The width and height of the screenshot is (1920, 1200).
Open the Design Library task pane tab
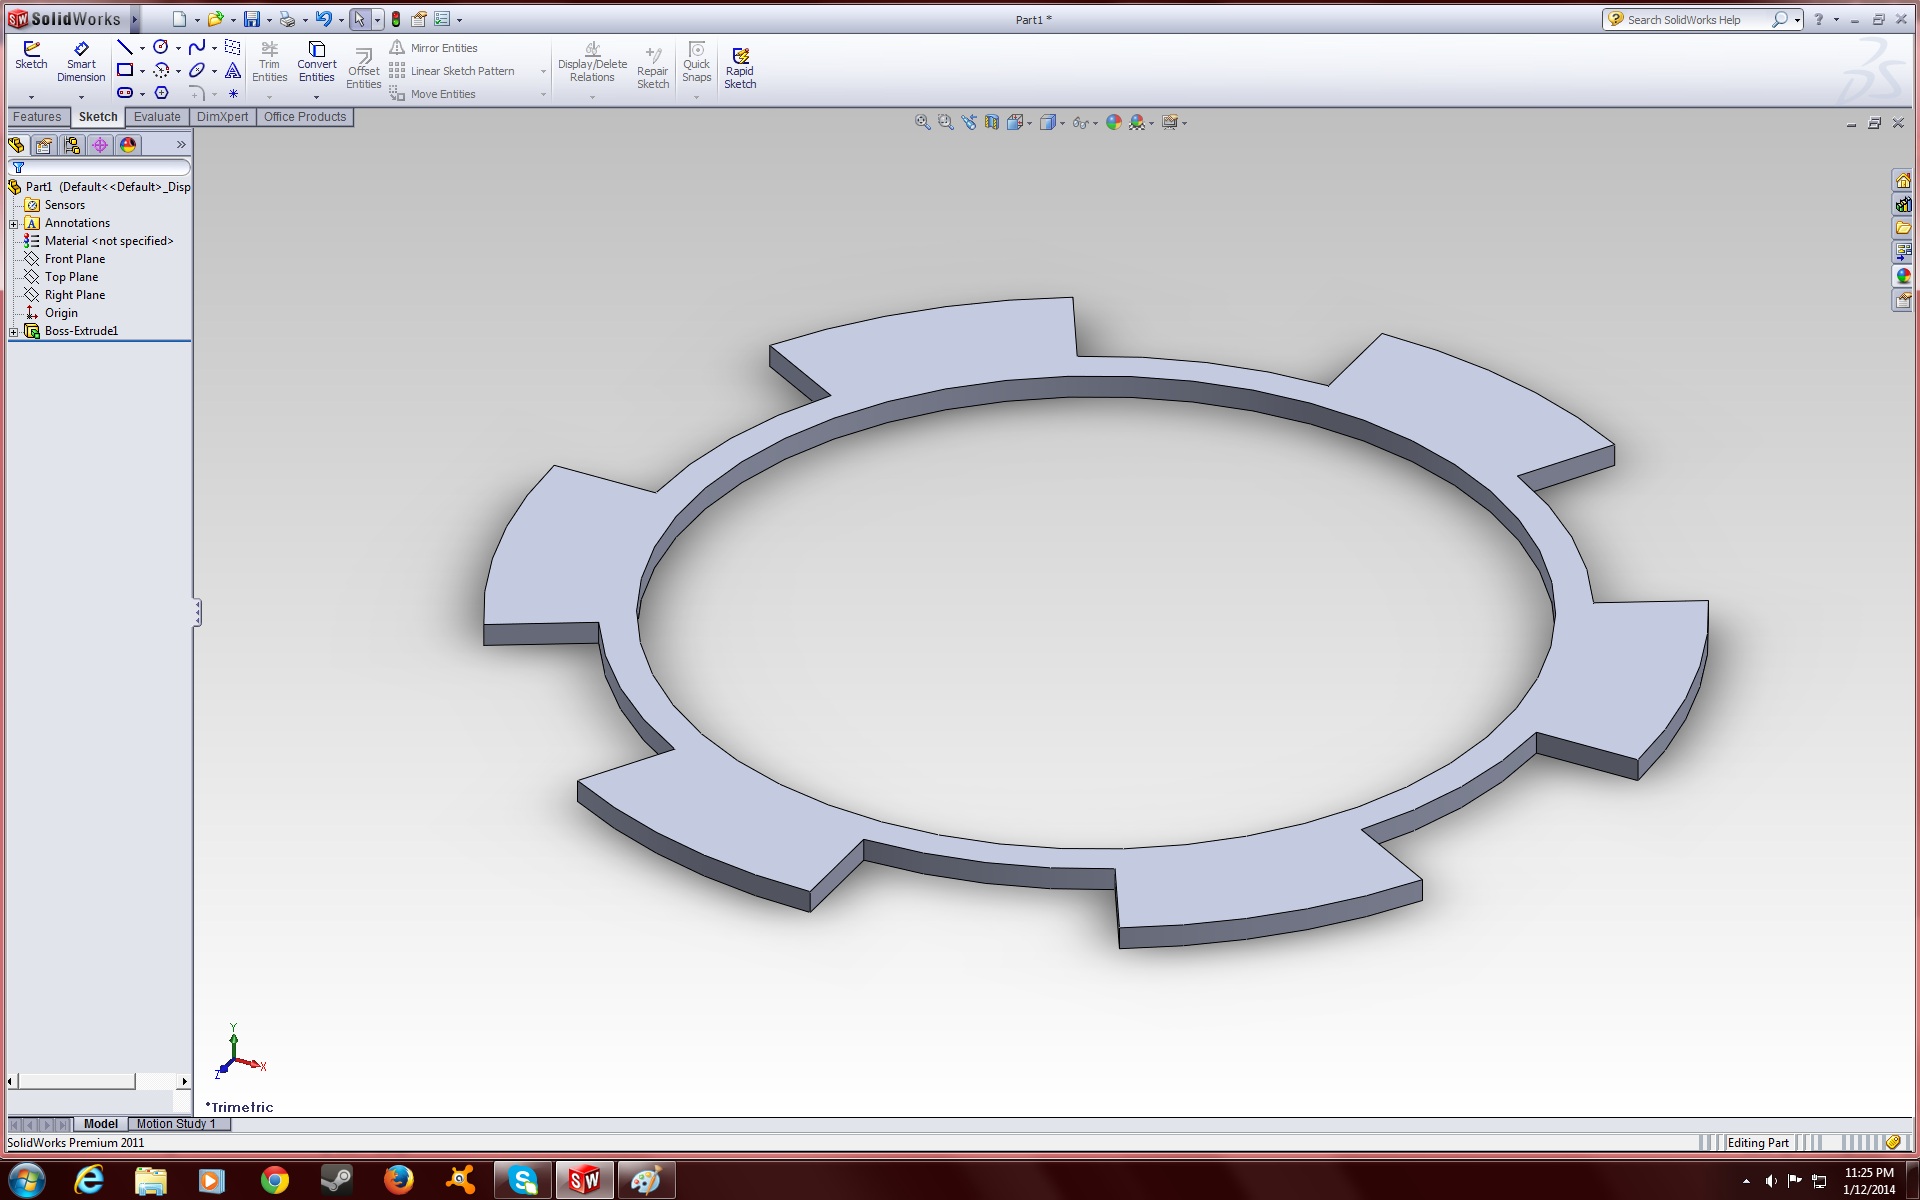point(1903,204)
